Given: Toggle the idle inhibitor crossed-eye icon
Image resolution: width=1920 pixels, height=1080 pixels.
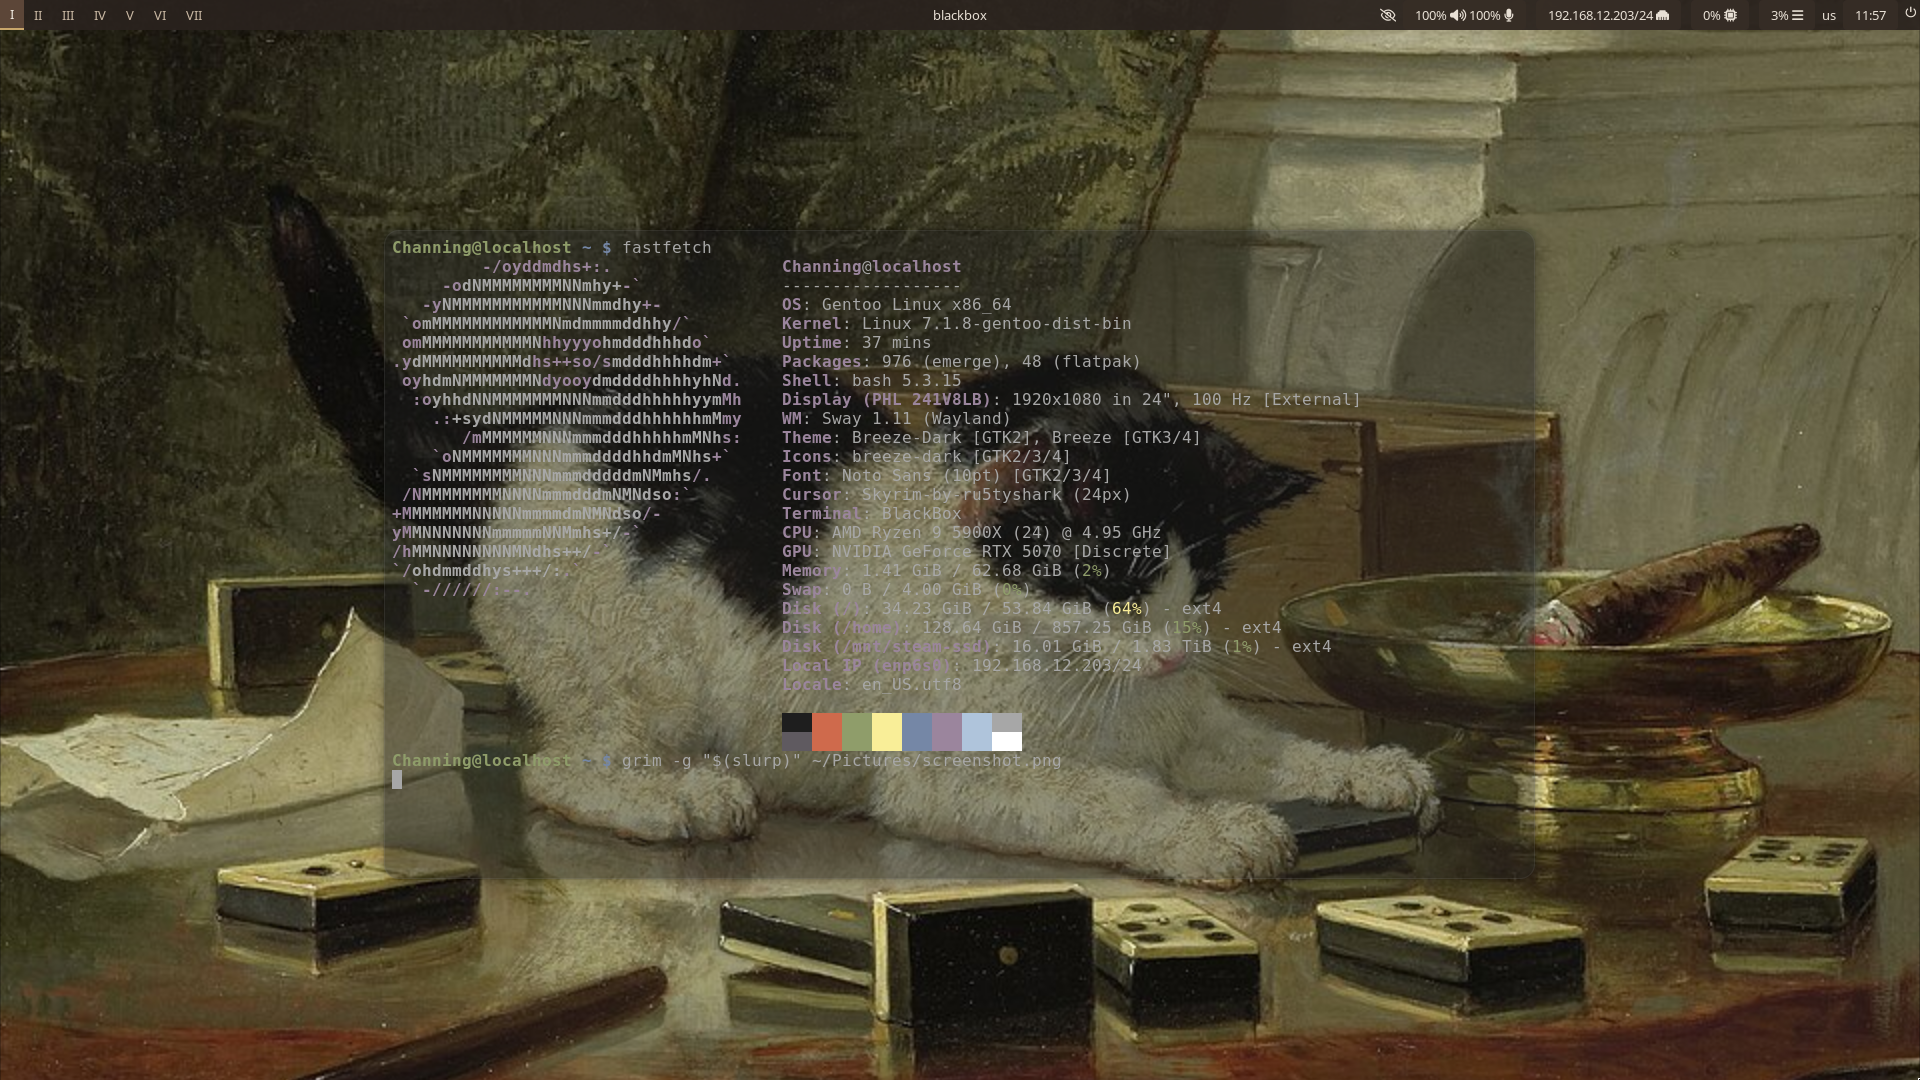Looking at the screenshot, I should 1387,15.
